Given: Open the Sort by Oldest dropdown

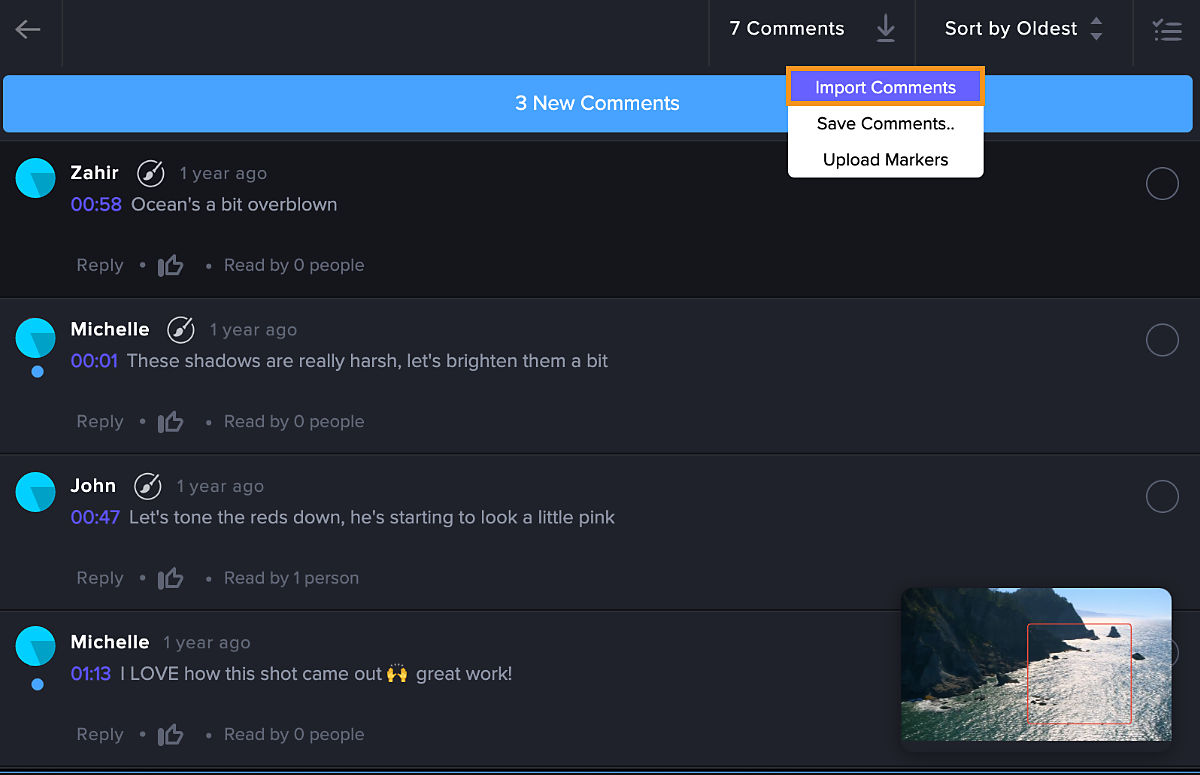Looking at the screenshot, I should (x=1011, y=28).
